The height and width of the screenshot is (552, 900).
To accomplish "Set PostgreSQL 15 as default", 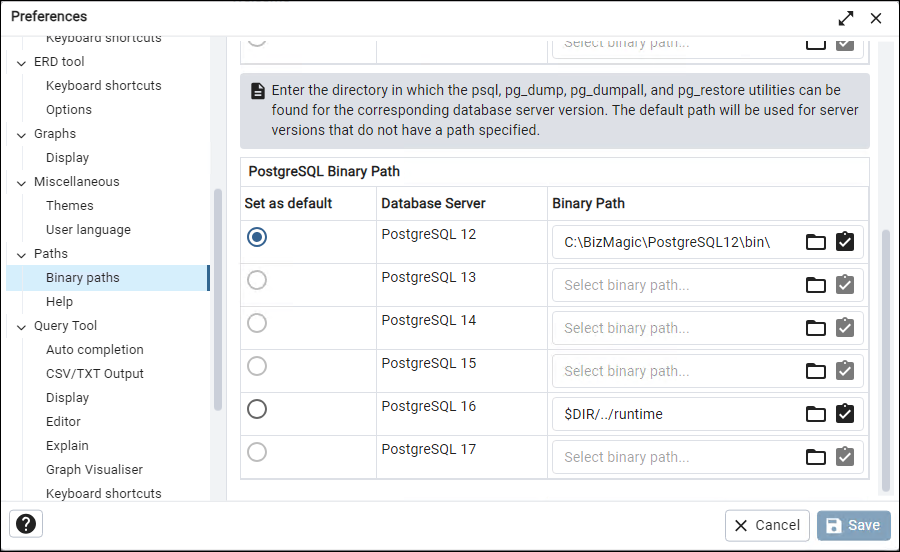I will click(257, 366).
